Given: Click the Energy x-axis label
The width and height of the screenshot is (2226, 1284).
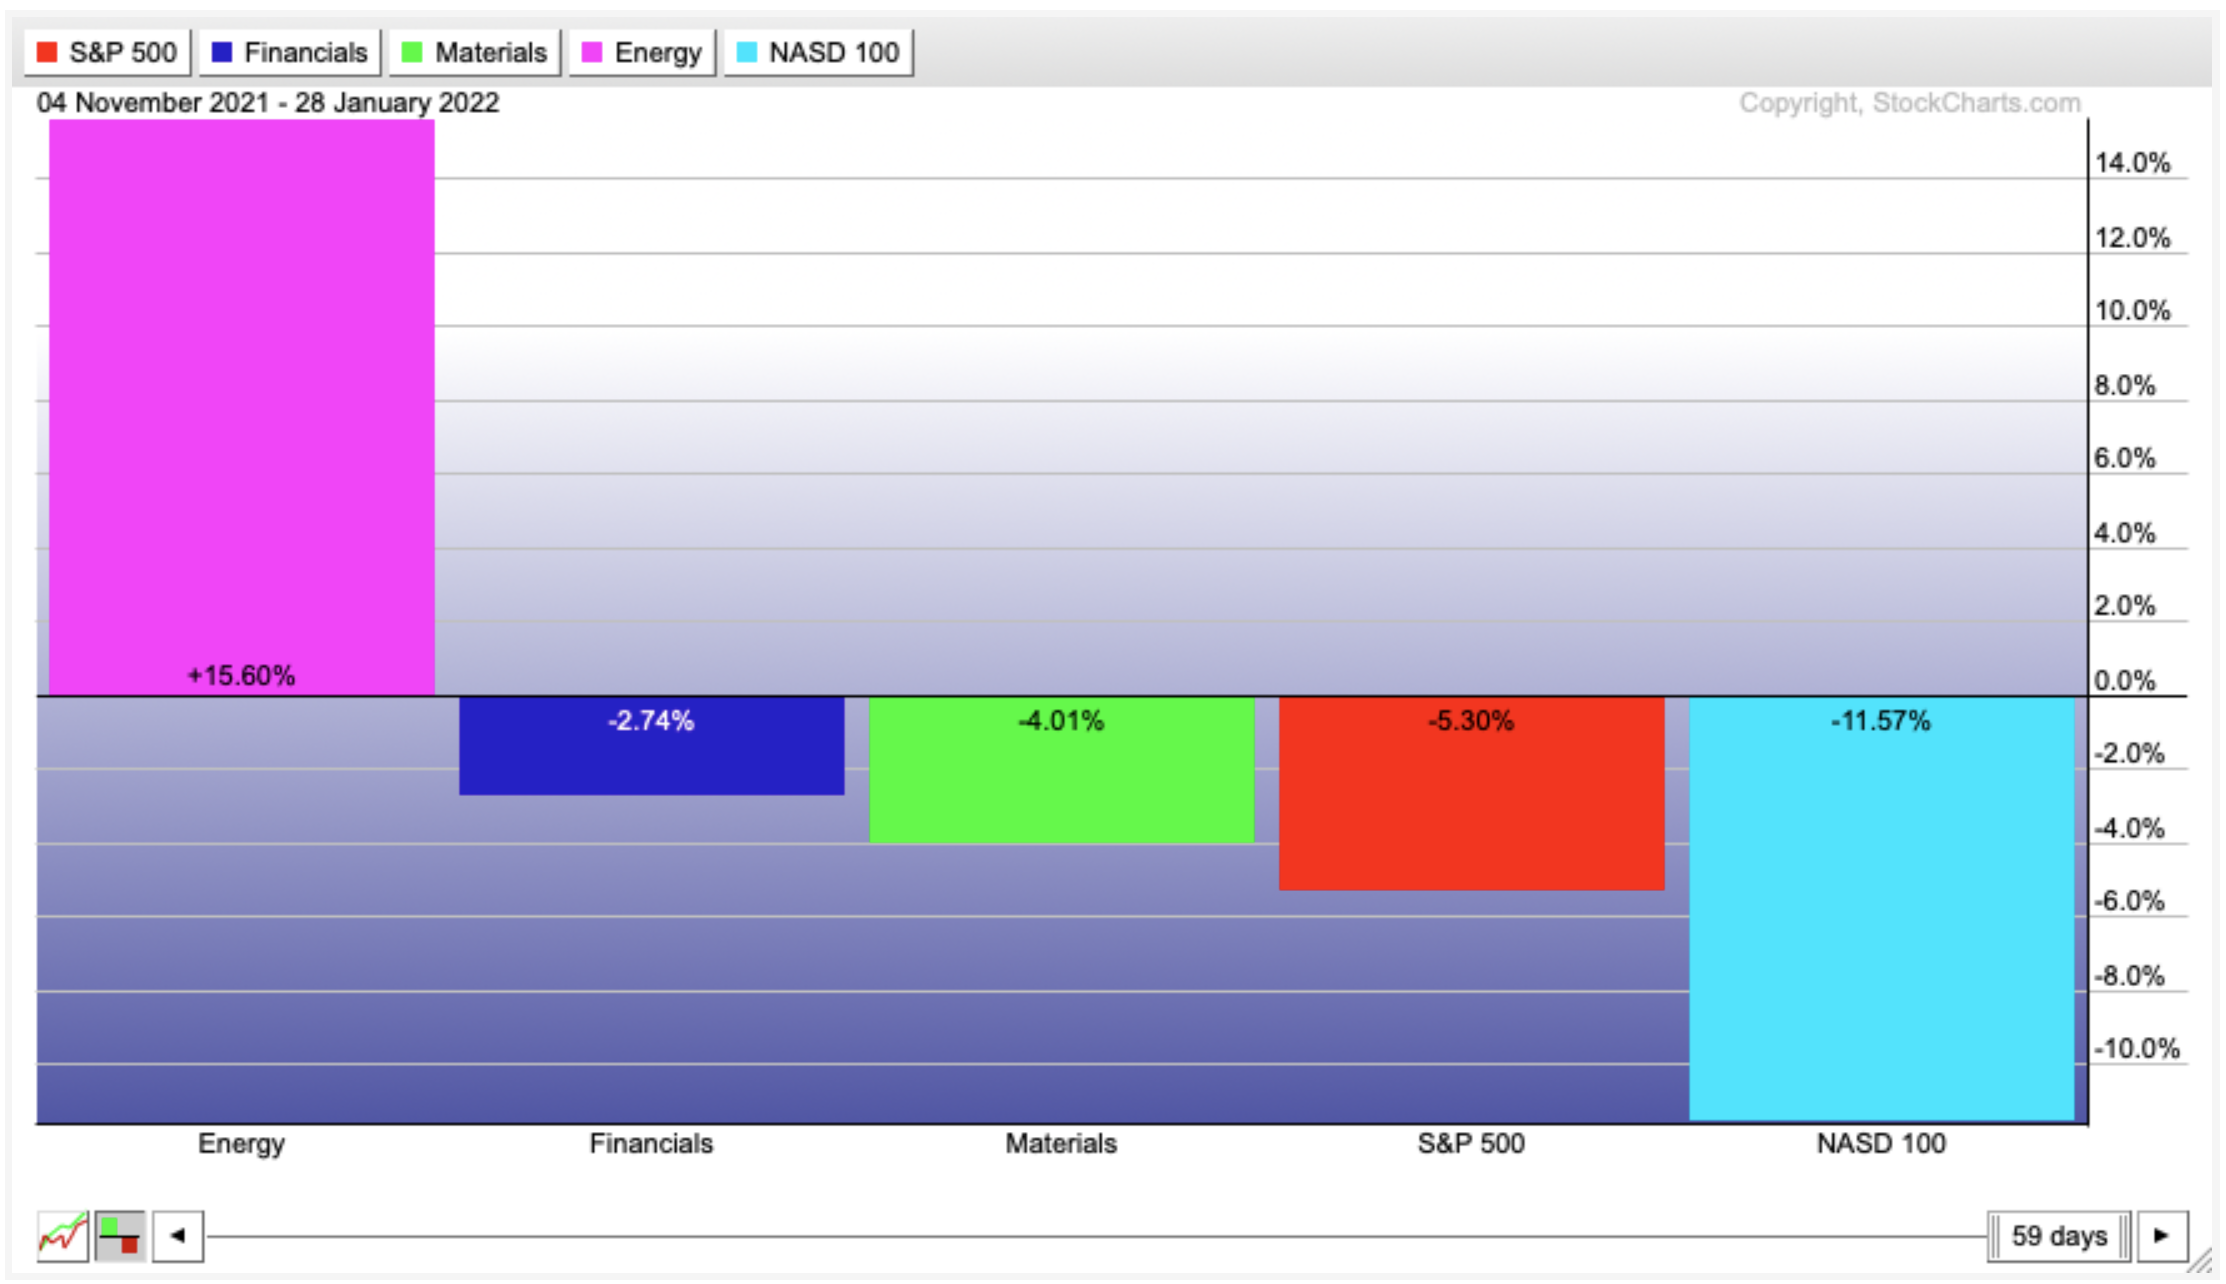Looking at the screenshot, I should tap(242, 1143).
